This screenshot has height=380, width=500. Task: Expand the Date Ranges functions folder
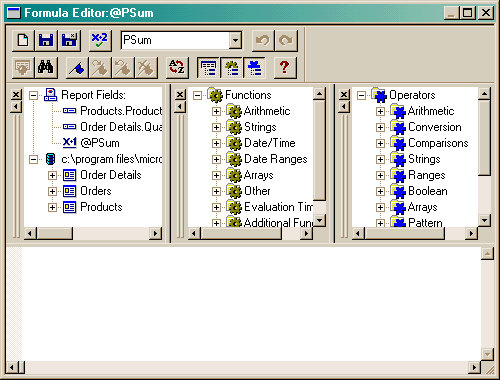[x=216, y=159]
